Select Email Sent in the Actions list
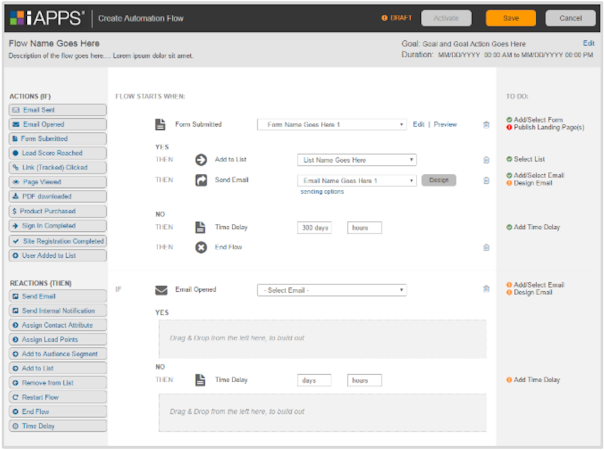This screenshot has height=450, width=604. tap(55, 110)
